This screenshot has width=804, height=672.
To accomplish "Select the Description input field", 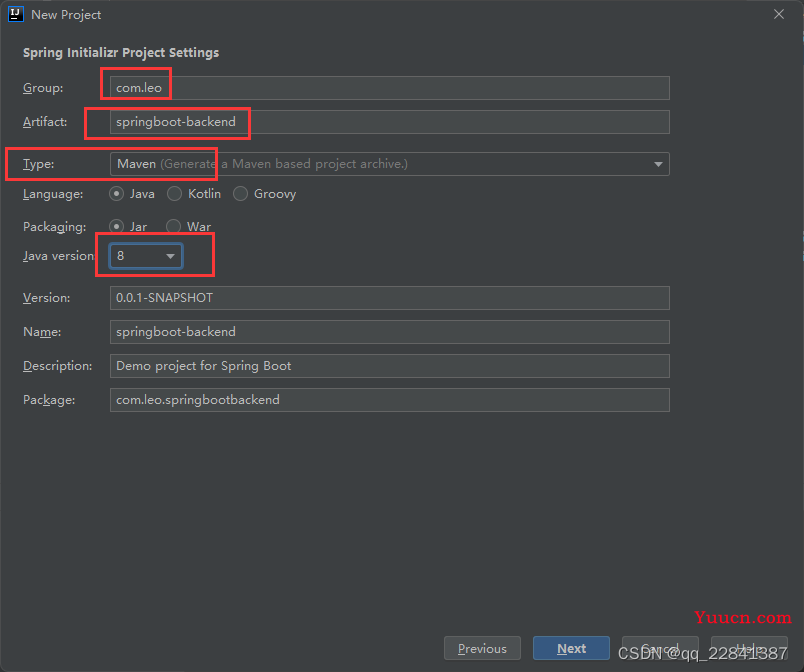I will pyautogui.click(x=389, y=366).
